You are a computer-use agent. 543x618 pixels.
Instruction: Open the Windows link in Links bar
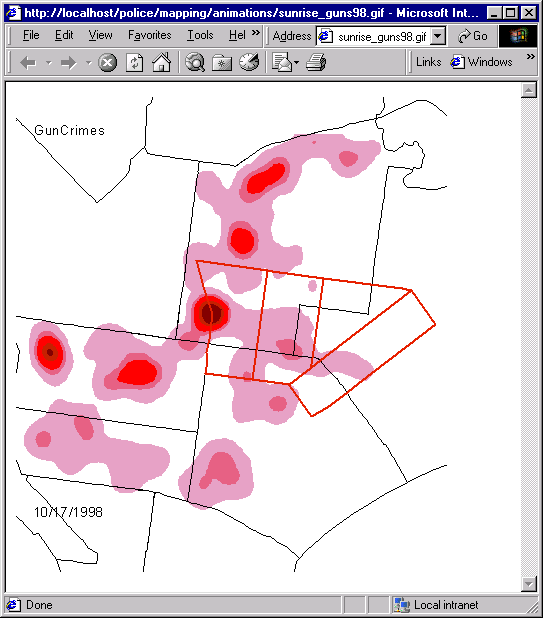click(x=481, y=62)
